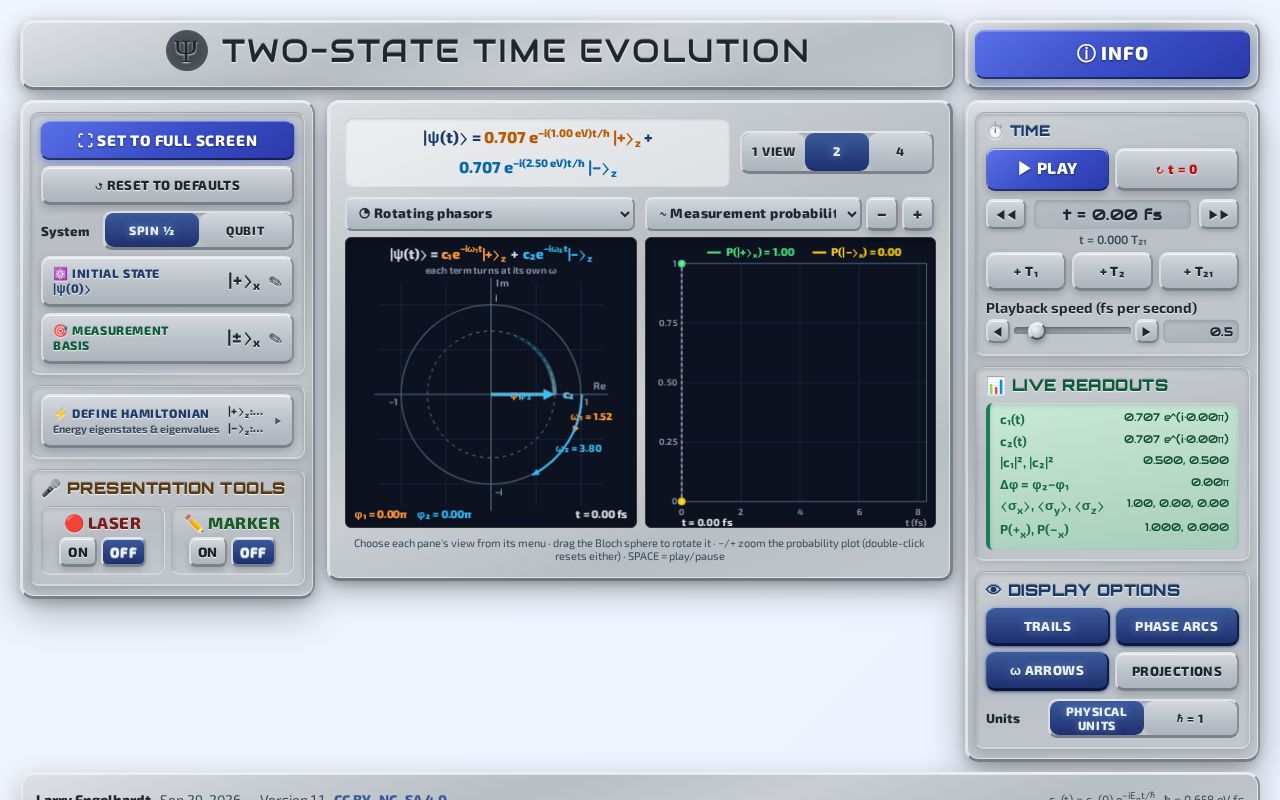Reset time to t = 0
1280x800 pixels.
[1177, 169]
